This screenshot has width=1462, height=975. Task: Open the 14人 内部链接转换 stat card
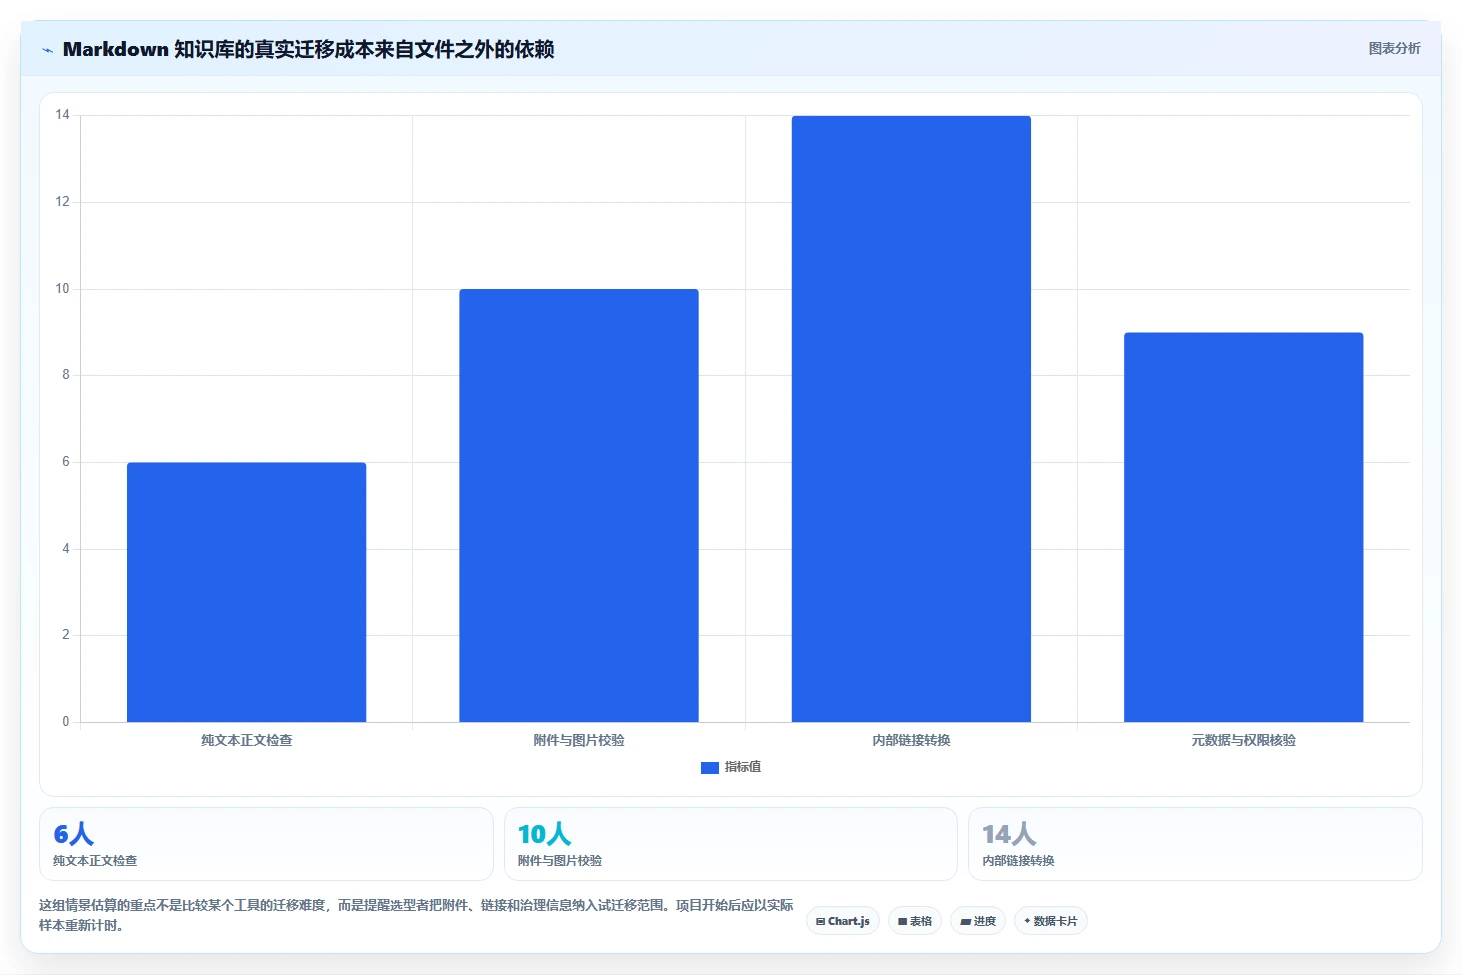click(1195, 844)
